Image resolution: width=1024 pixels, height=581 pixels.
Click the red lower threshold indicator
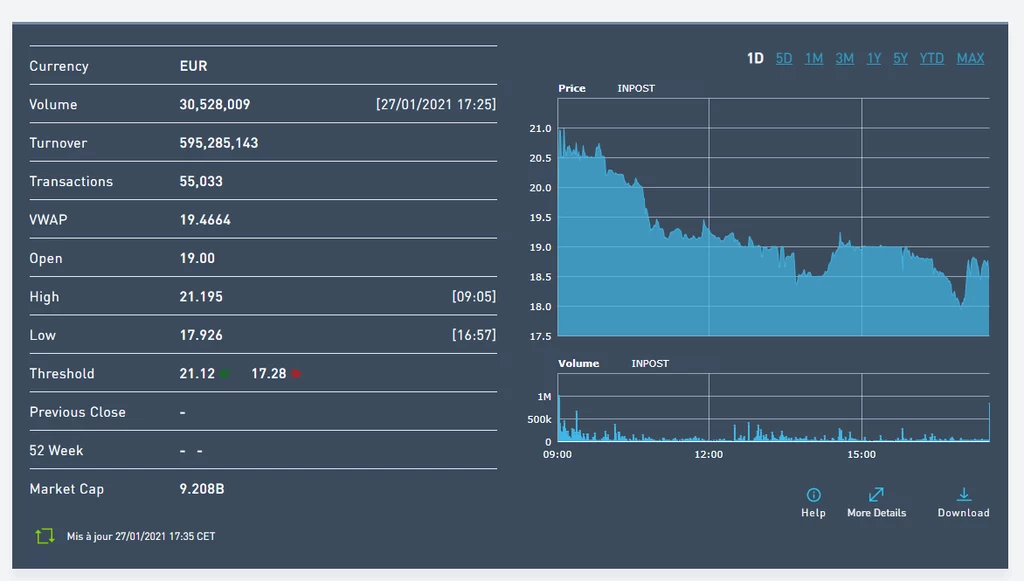[x=296, y=373]
